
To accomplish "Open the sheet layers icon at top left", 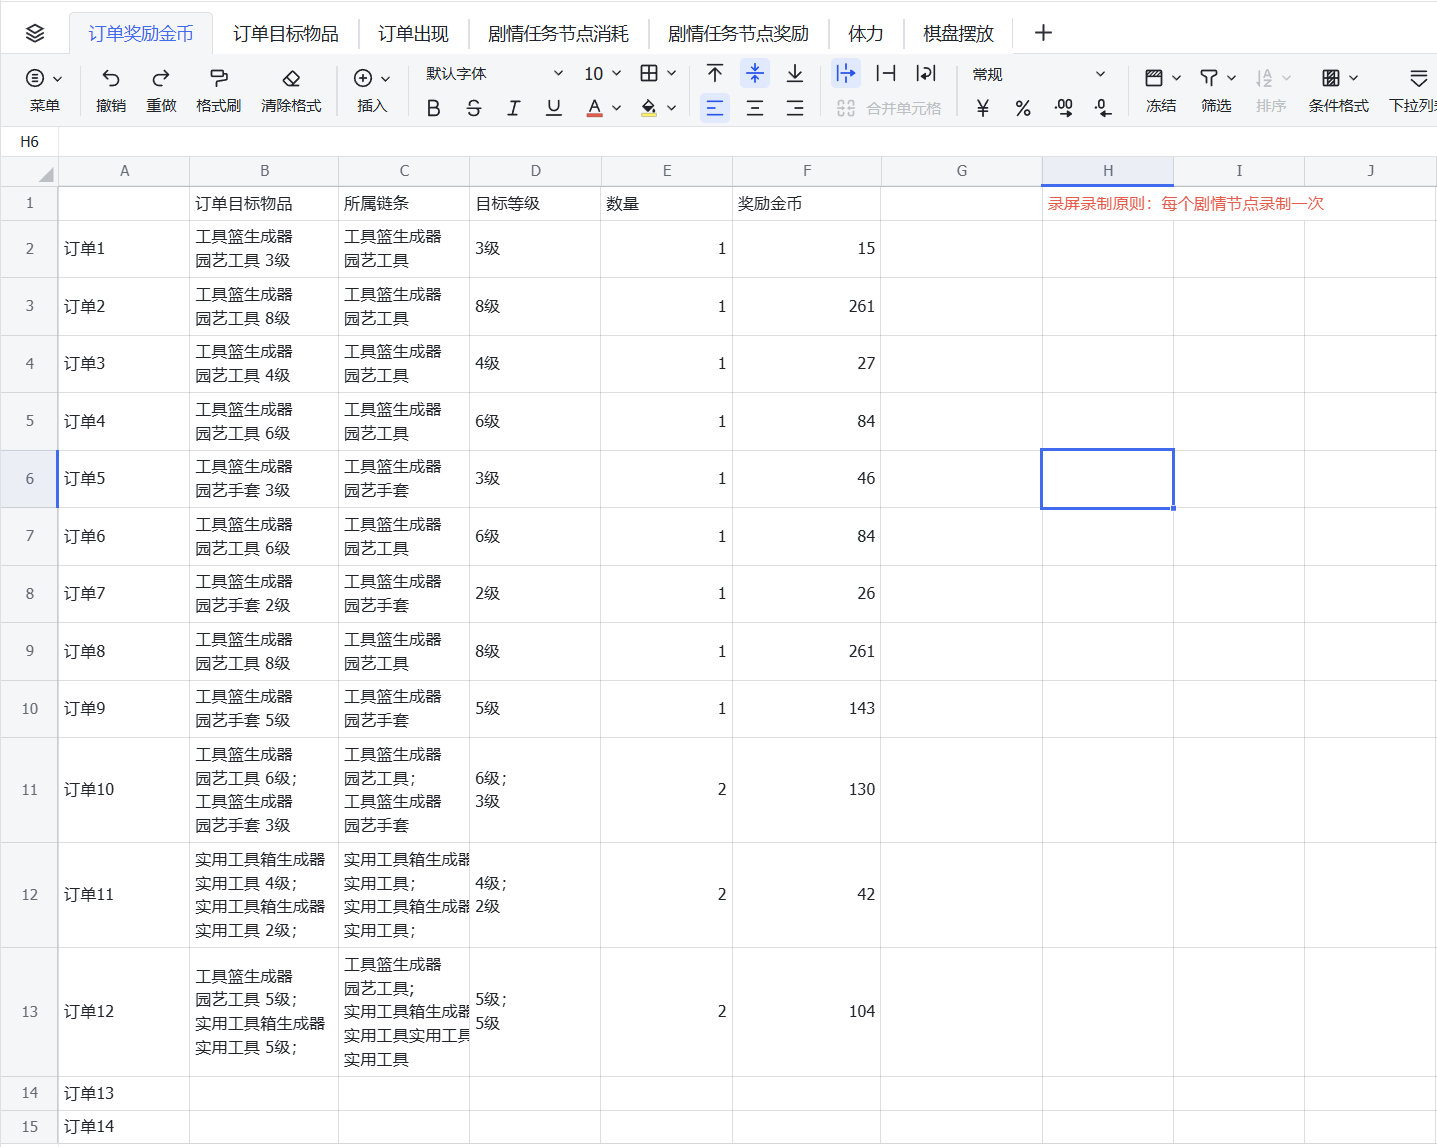I will click(x=35, y=33).
